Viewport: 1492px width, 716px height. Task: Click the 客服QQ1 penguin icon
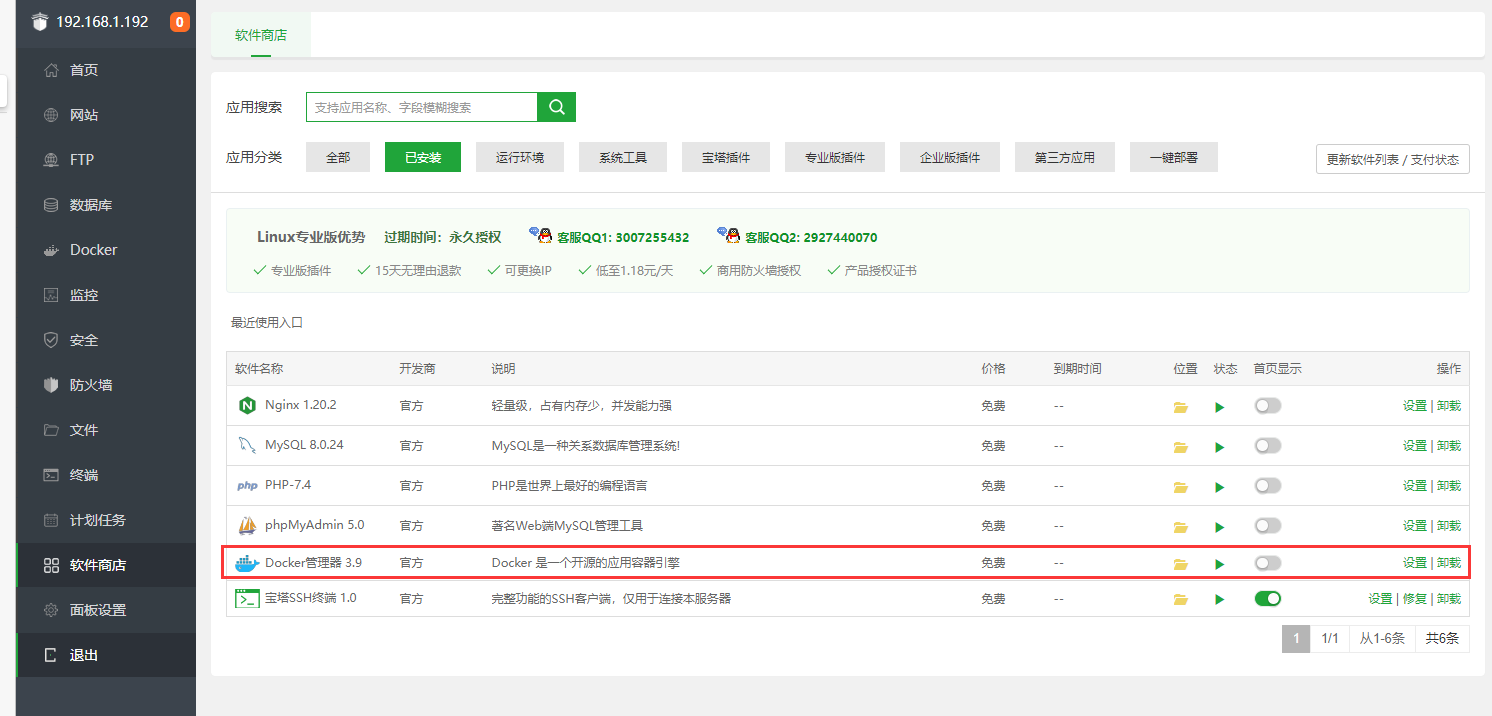coord(541,235)
